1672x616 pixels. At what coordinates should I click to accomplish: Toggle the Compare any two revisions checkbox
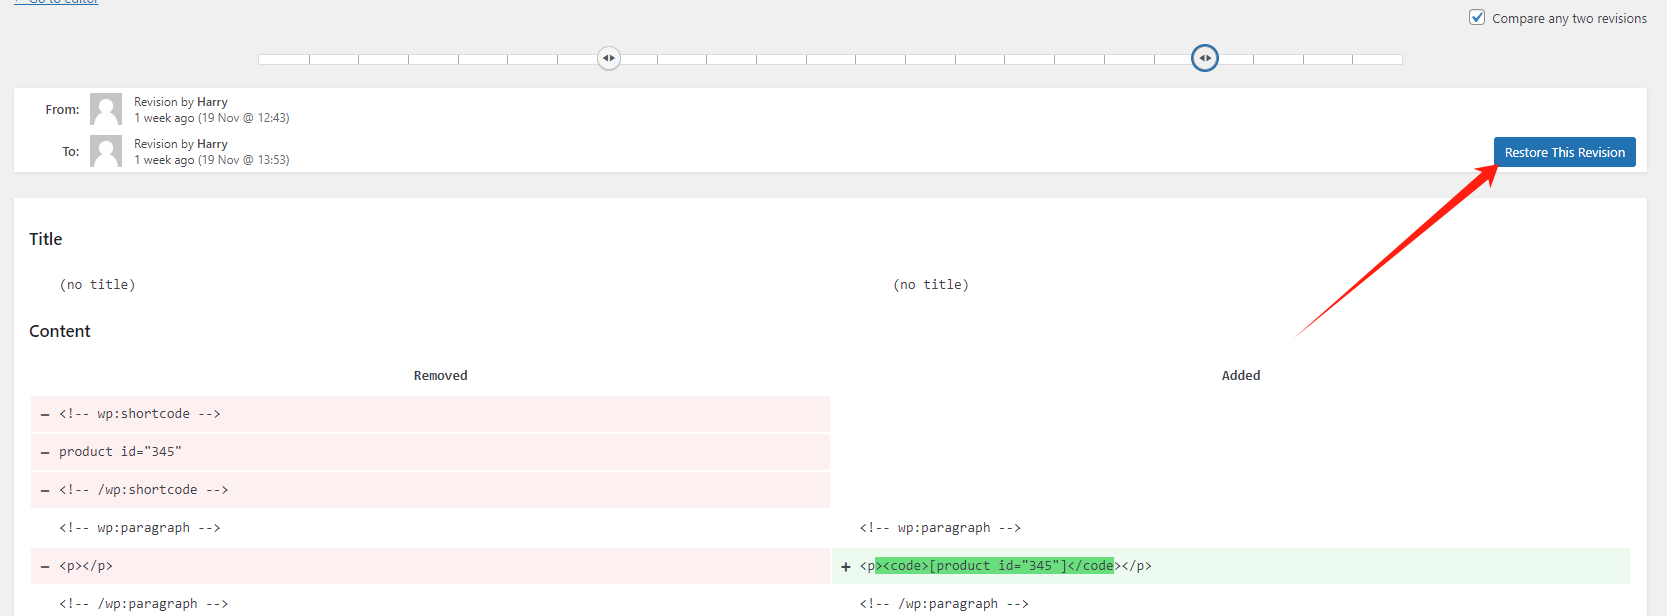click(1477, 17)
